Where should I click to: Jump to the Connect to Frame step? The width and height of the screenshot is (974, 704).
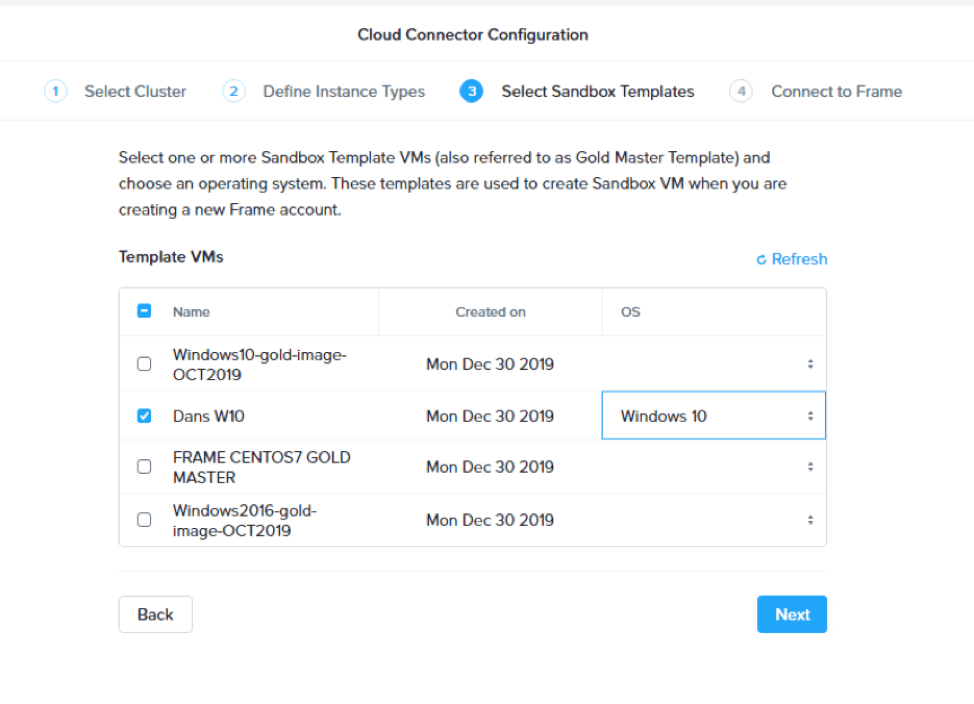pos(836,91)
